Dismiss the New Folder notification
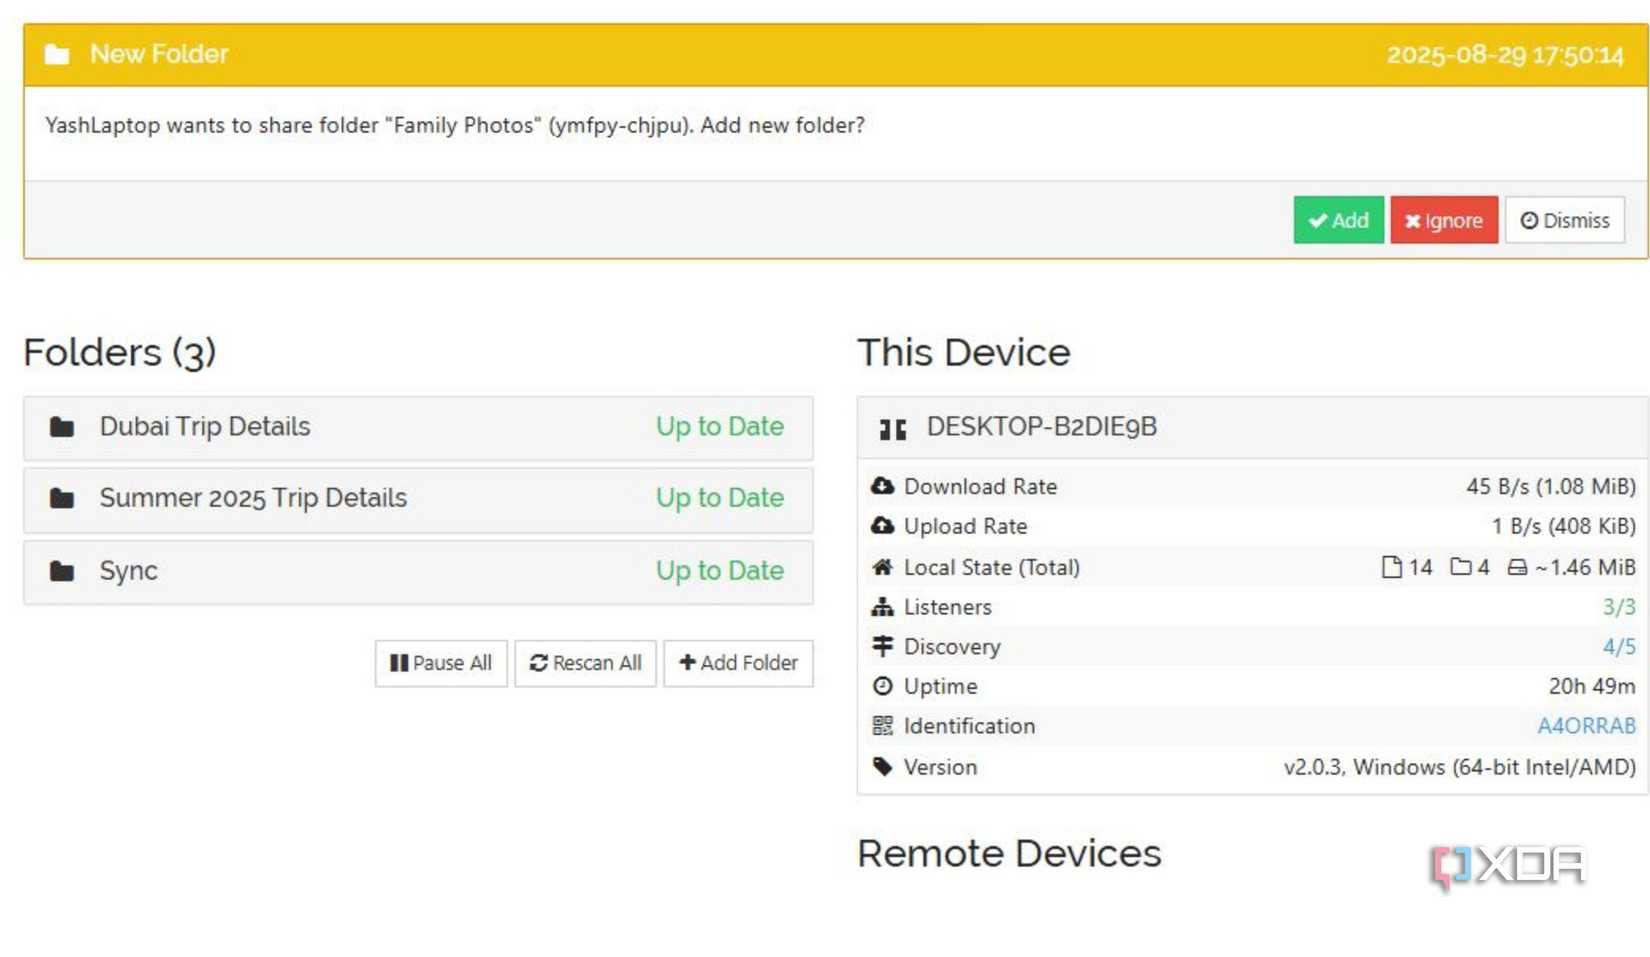Image resolution: width=1650 pixels, height=957 pixels. pyautogui.click(x=1564, y=220)
